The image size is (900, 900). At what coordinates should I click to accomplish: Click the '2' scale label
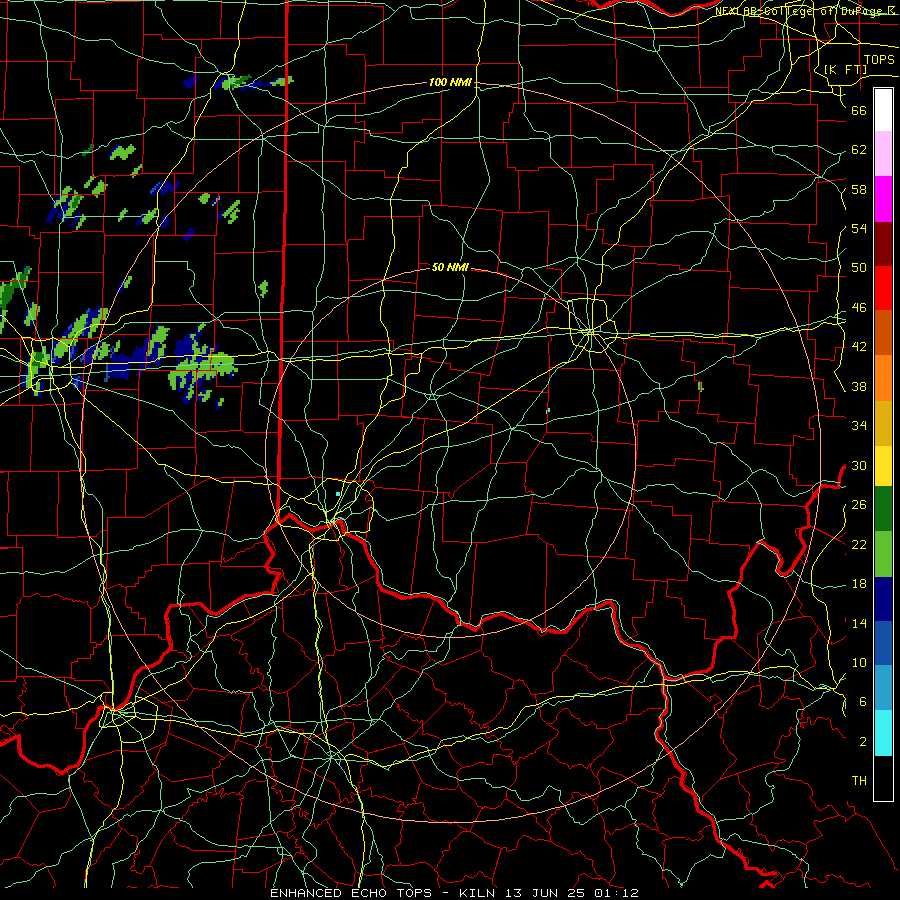pyautogui.click(x=863, y=742)
